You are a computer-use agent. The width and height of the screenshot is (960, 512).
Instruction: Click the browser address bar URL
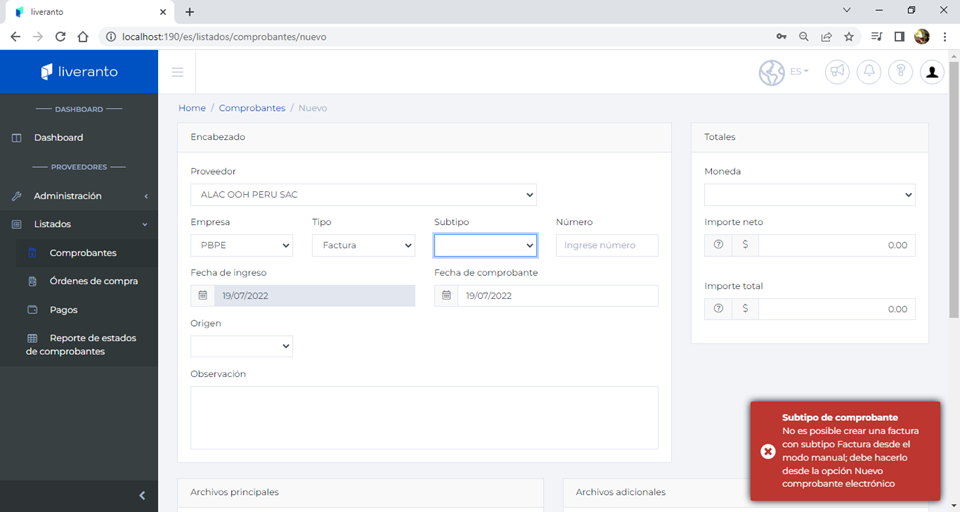pyautogui.click(x=224, y=37)
